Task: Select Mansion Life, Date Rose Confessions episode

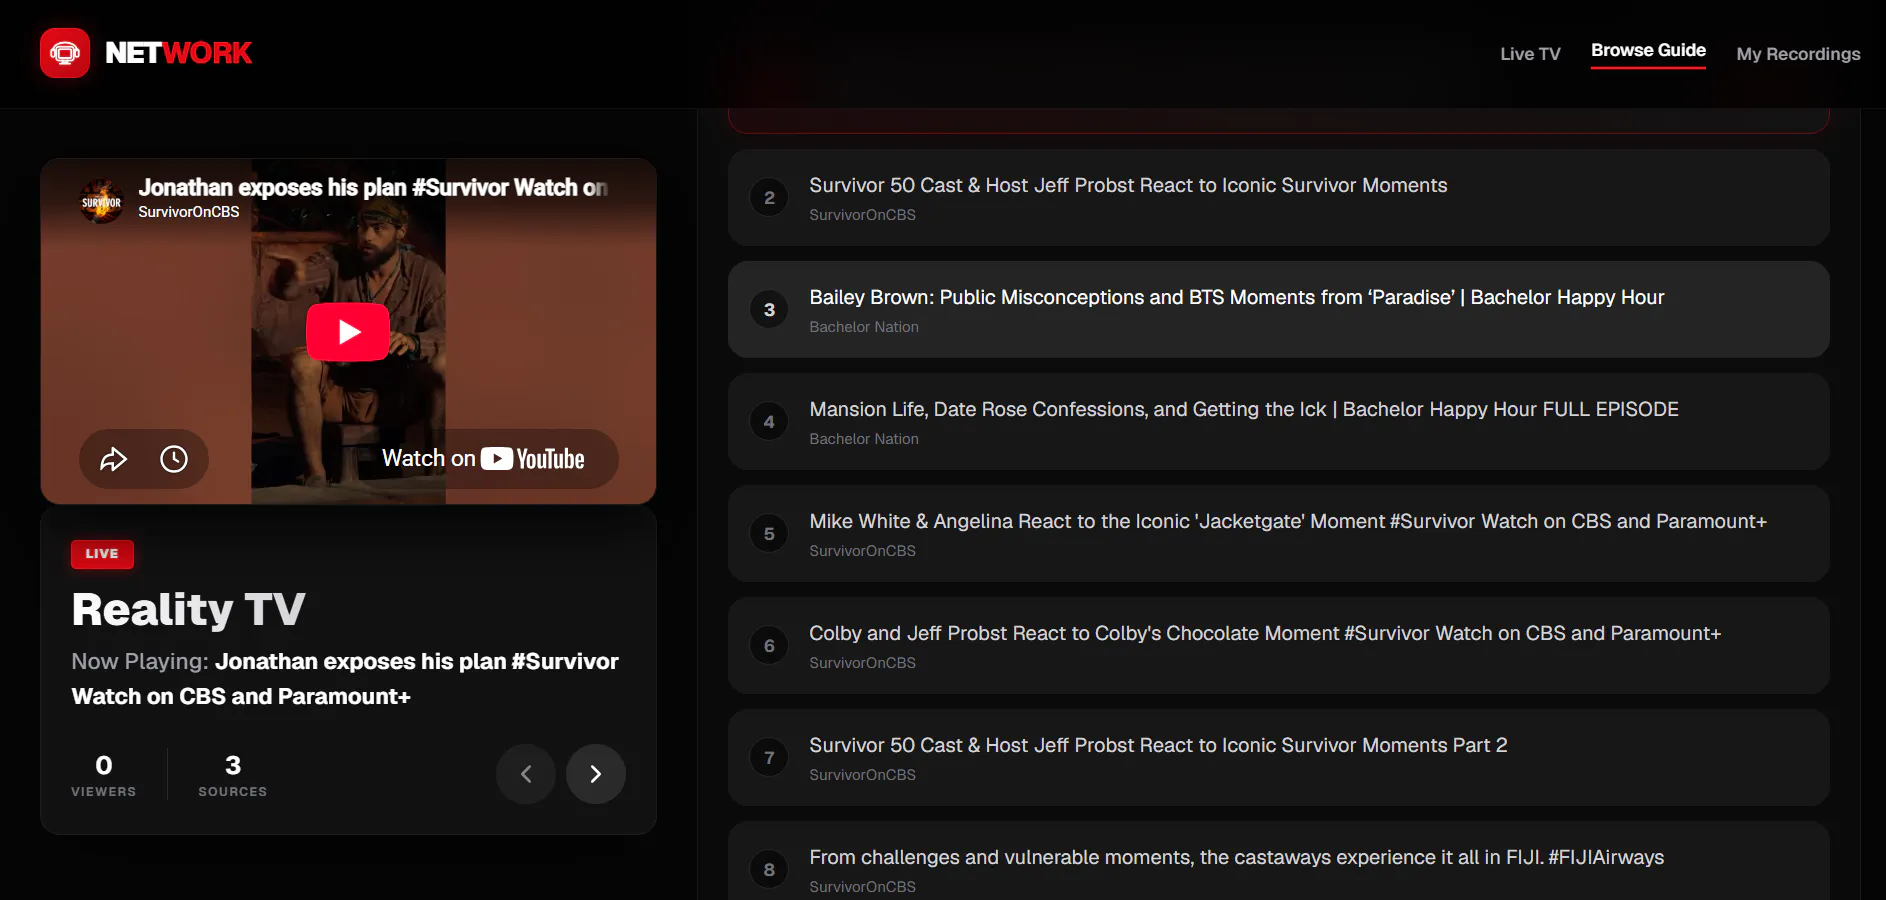Action: (1279, 422)
